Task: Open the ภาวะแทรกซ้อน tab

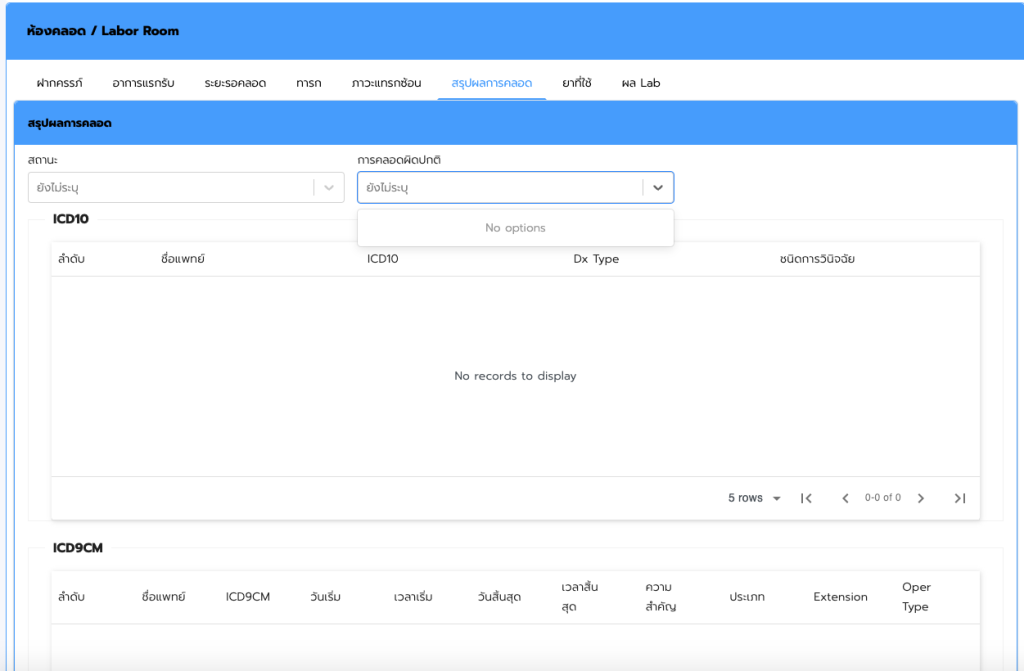Action: (x=386, y=83)
